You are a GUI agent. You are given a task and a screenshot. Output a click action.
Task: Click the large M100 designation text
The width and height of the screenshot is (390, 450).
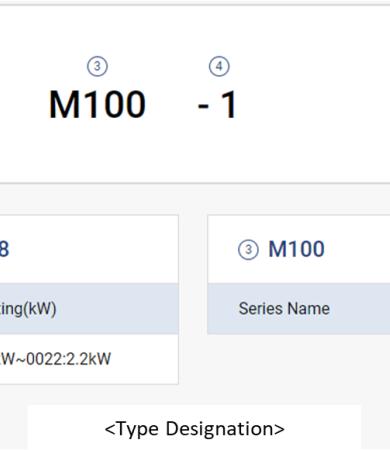pyautogui.click(x=97, y=105)
